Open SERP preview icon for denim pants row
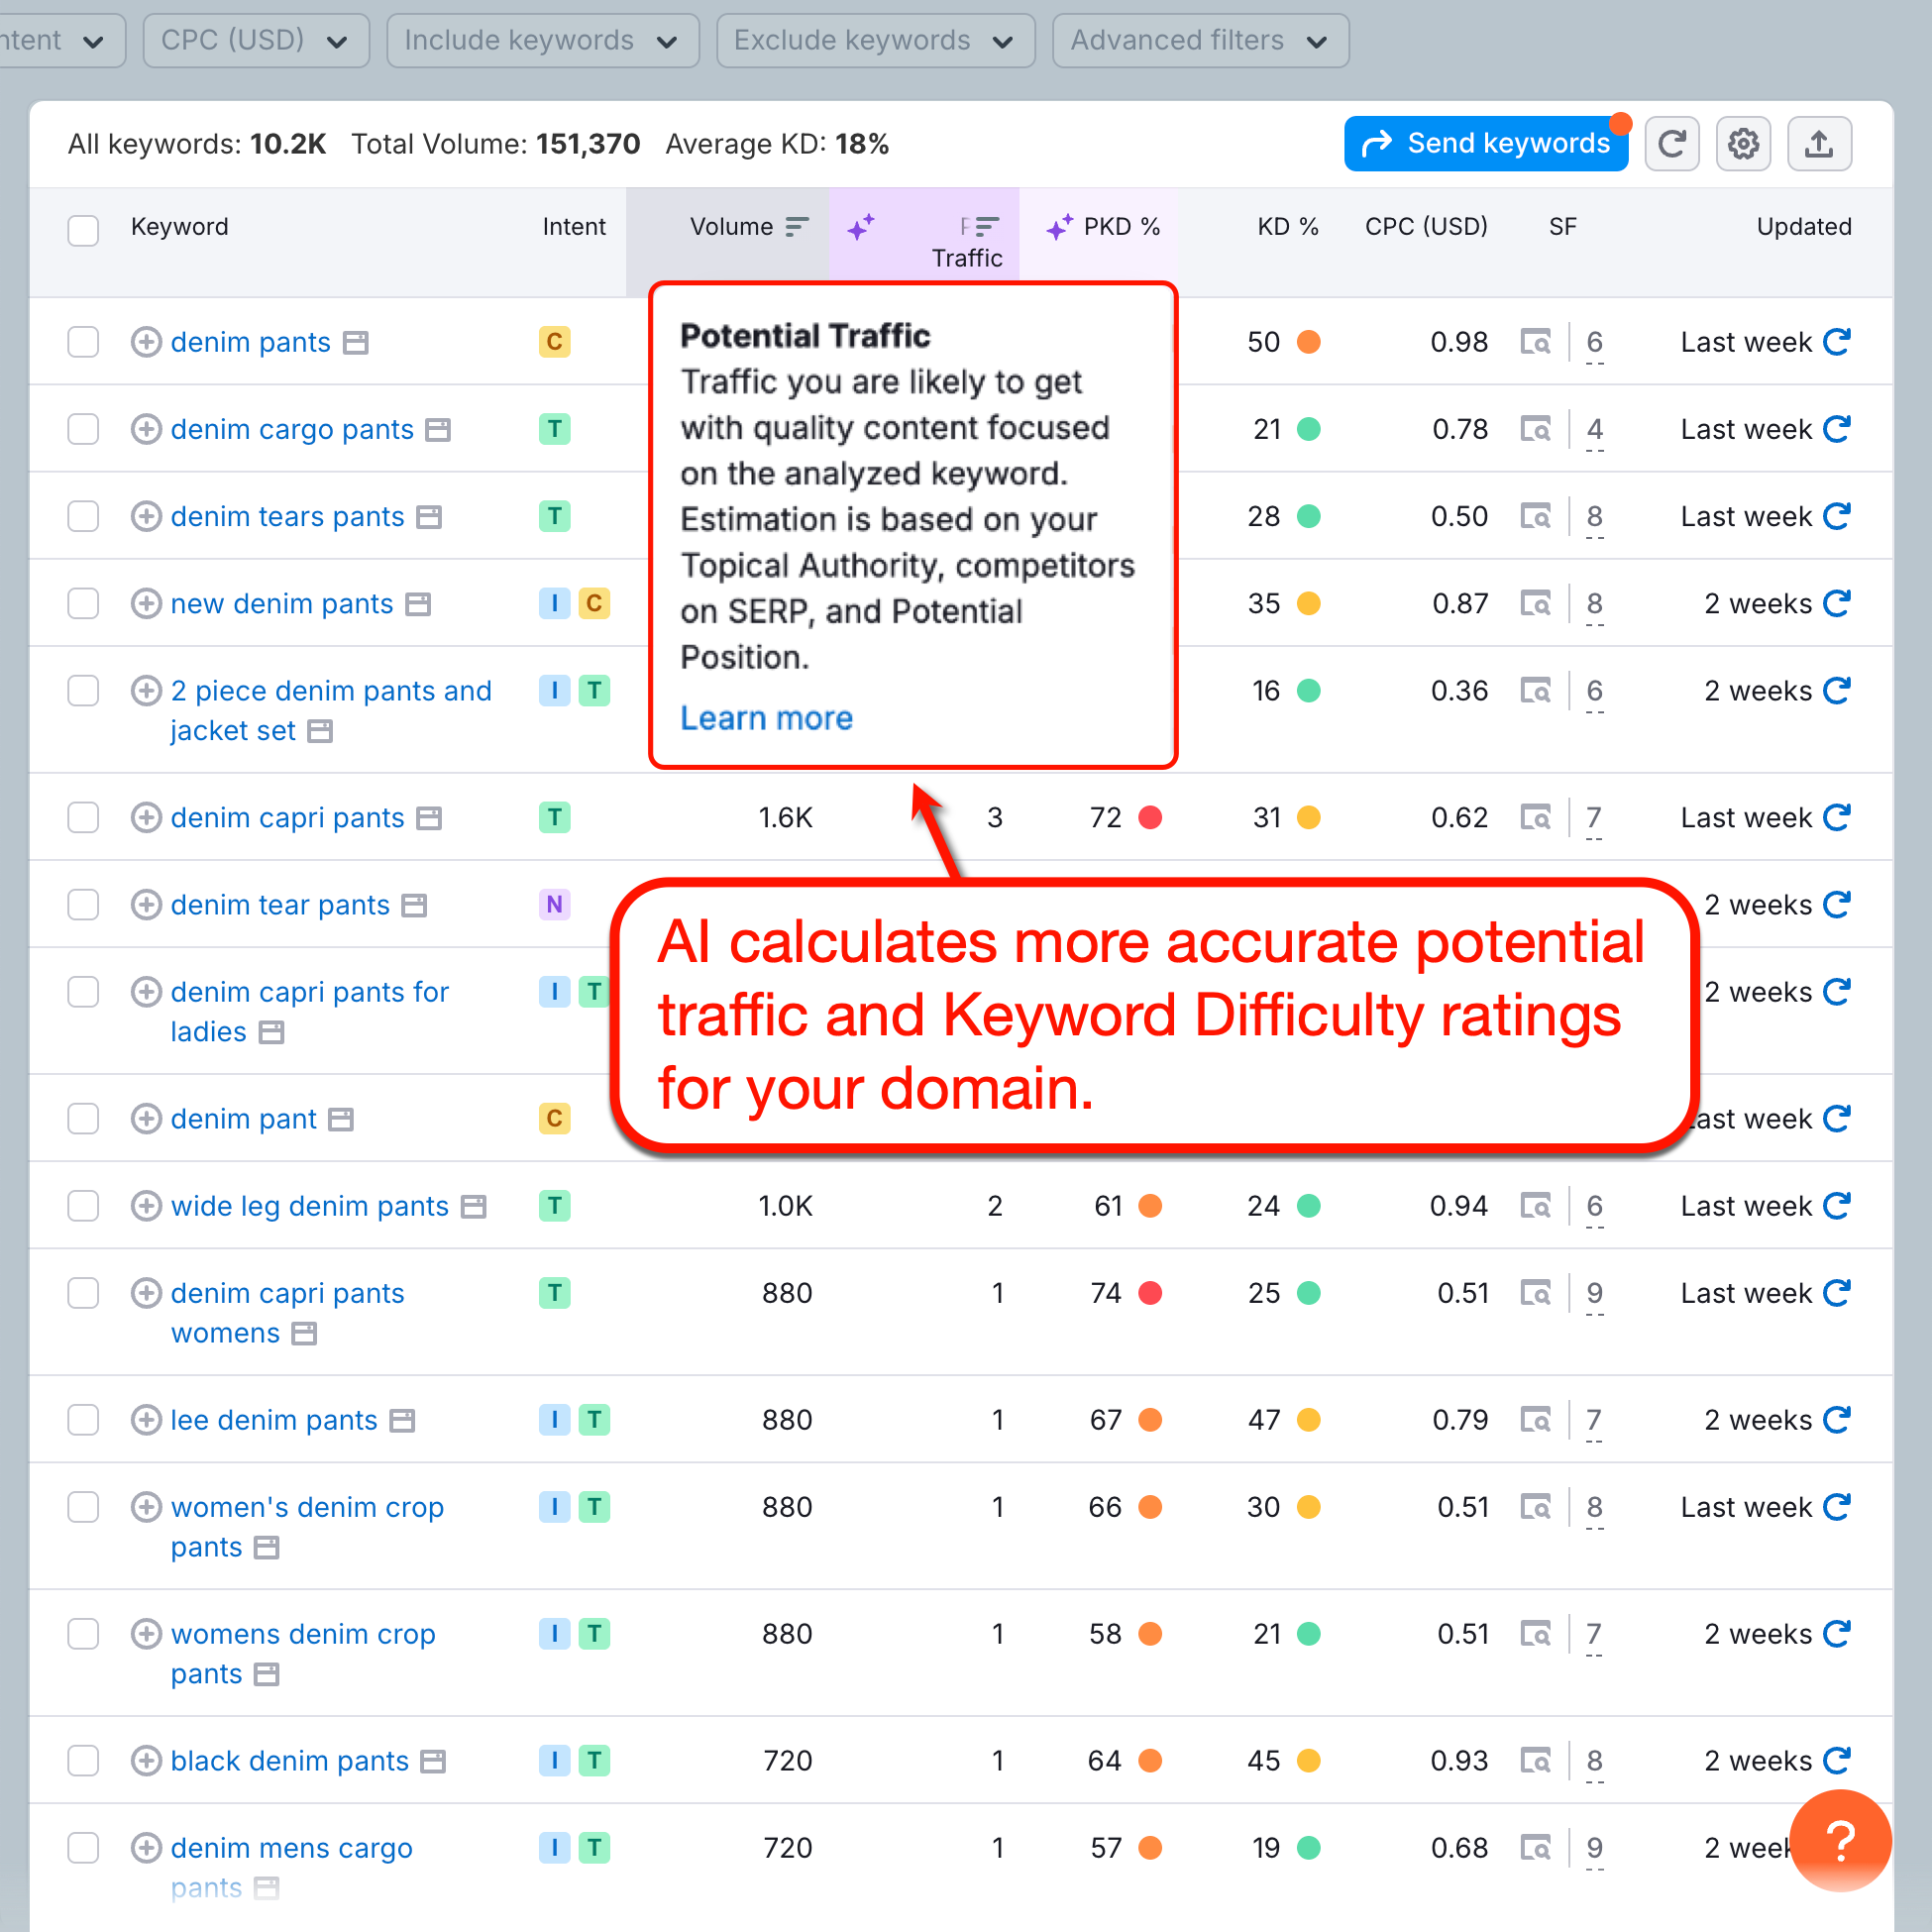This screenshot has height=1932, width=1932. pyautogui.click(x=1537, y=341)
